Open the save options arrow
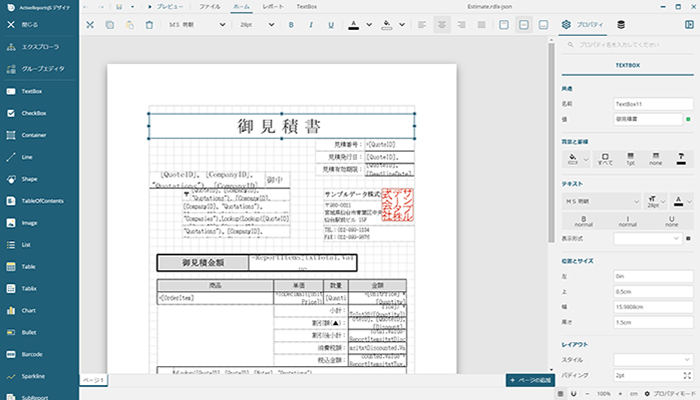This screenshot has height=400, width=700. coord(132,7)
